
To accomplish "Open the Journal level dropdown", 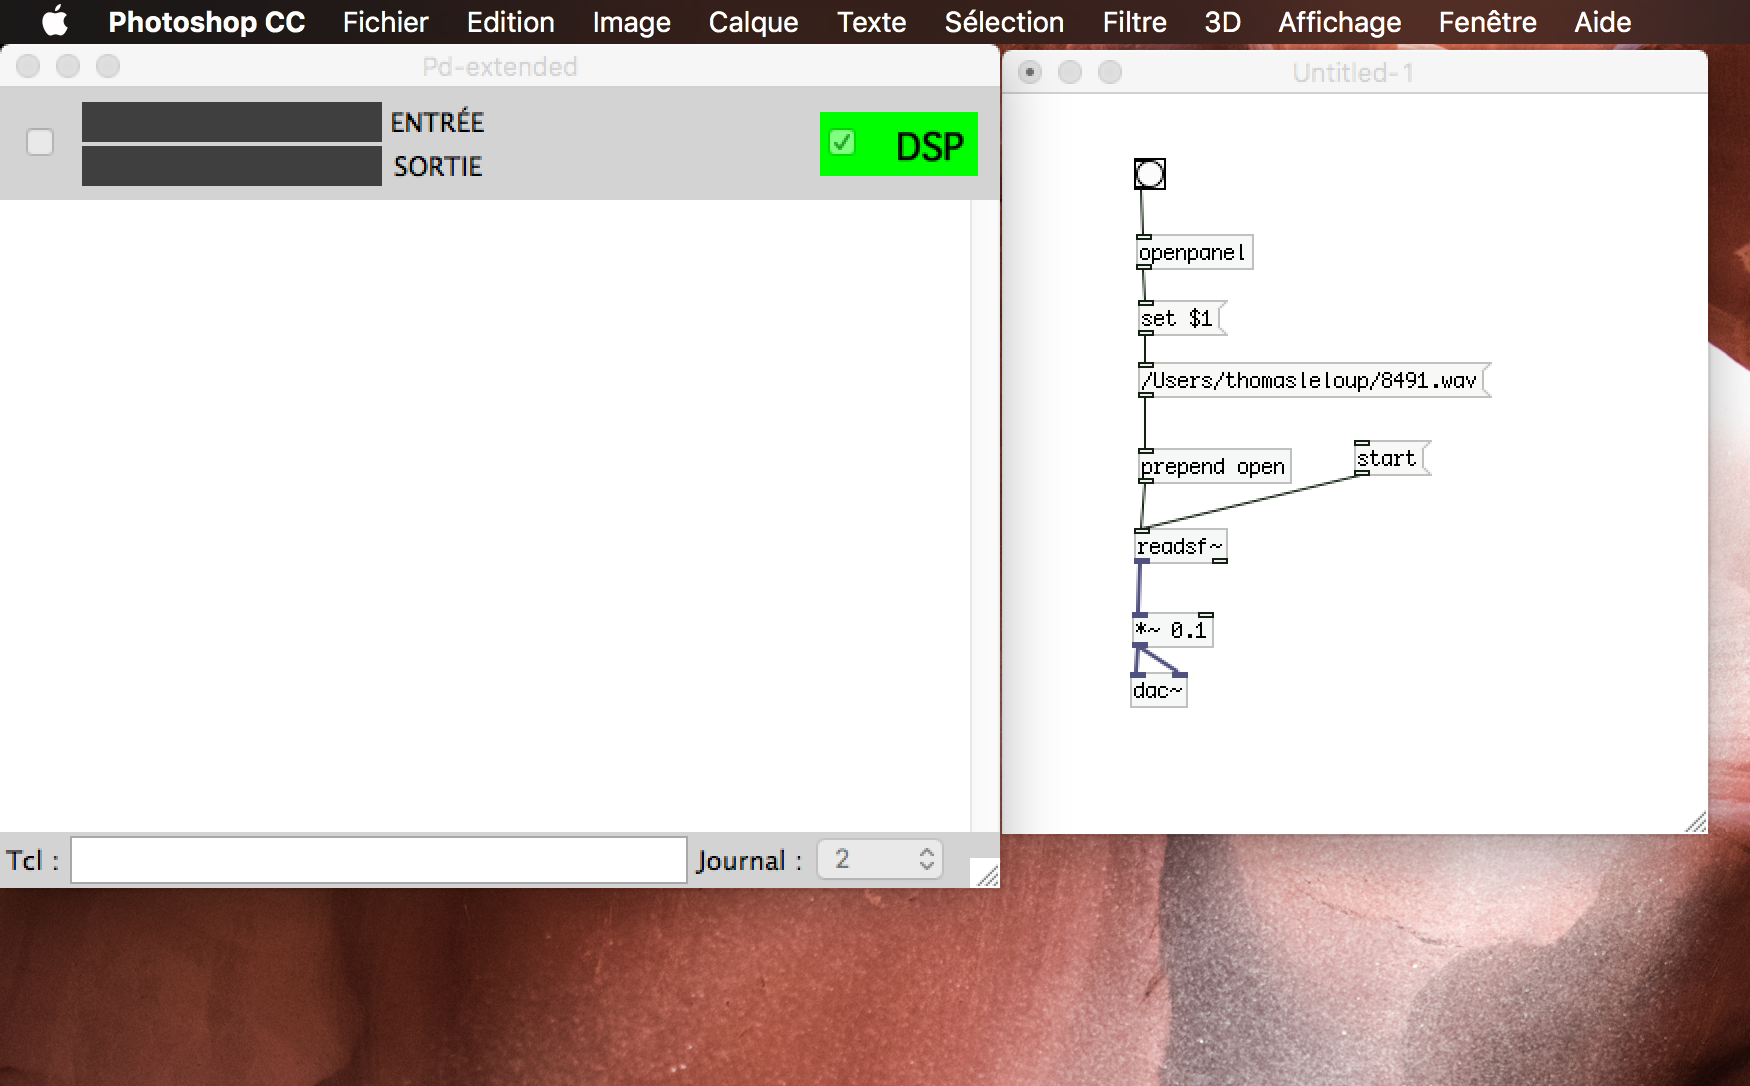I will (879, 860).
